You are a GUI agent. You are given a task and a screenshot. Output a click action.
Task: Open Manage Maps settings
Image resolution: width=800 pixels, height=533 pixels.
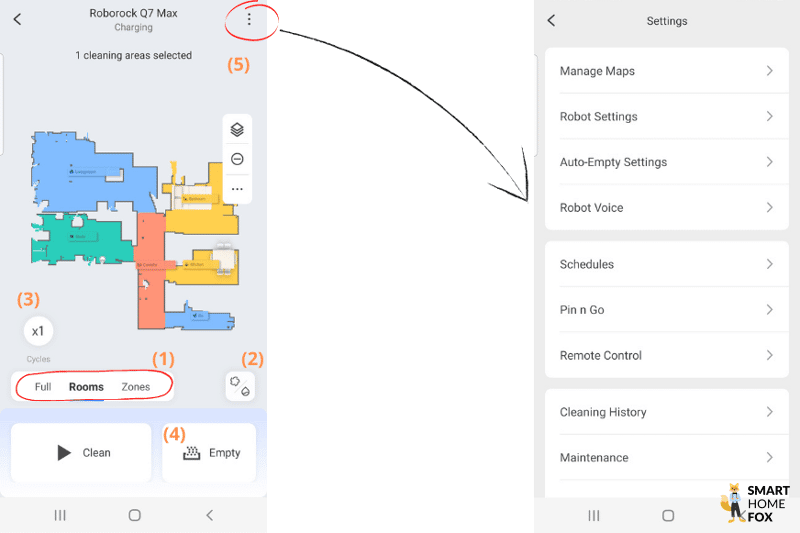[667, 71]
